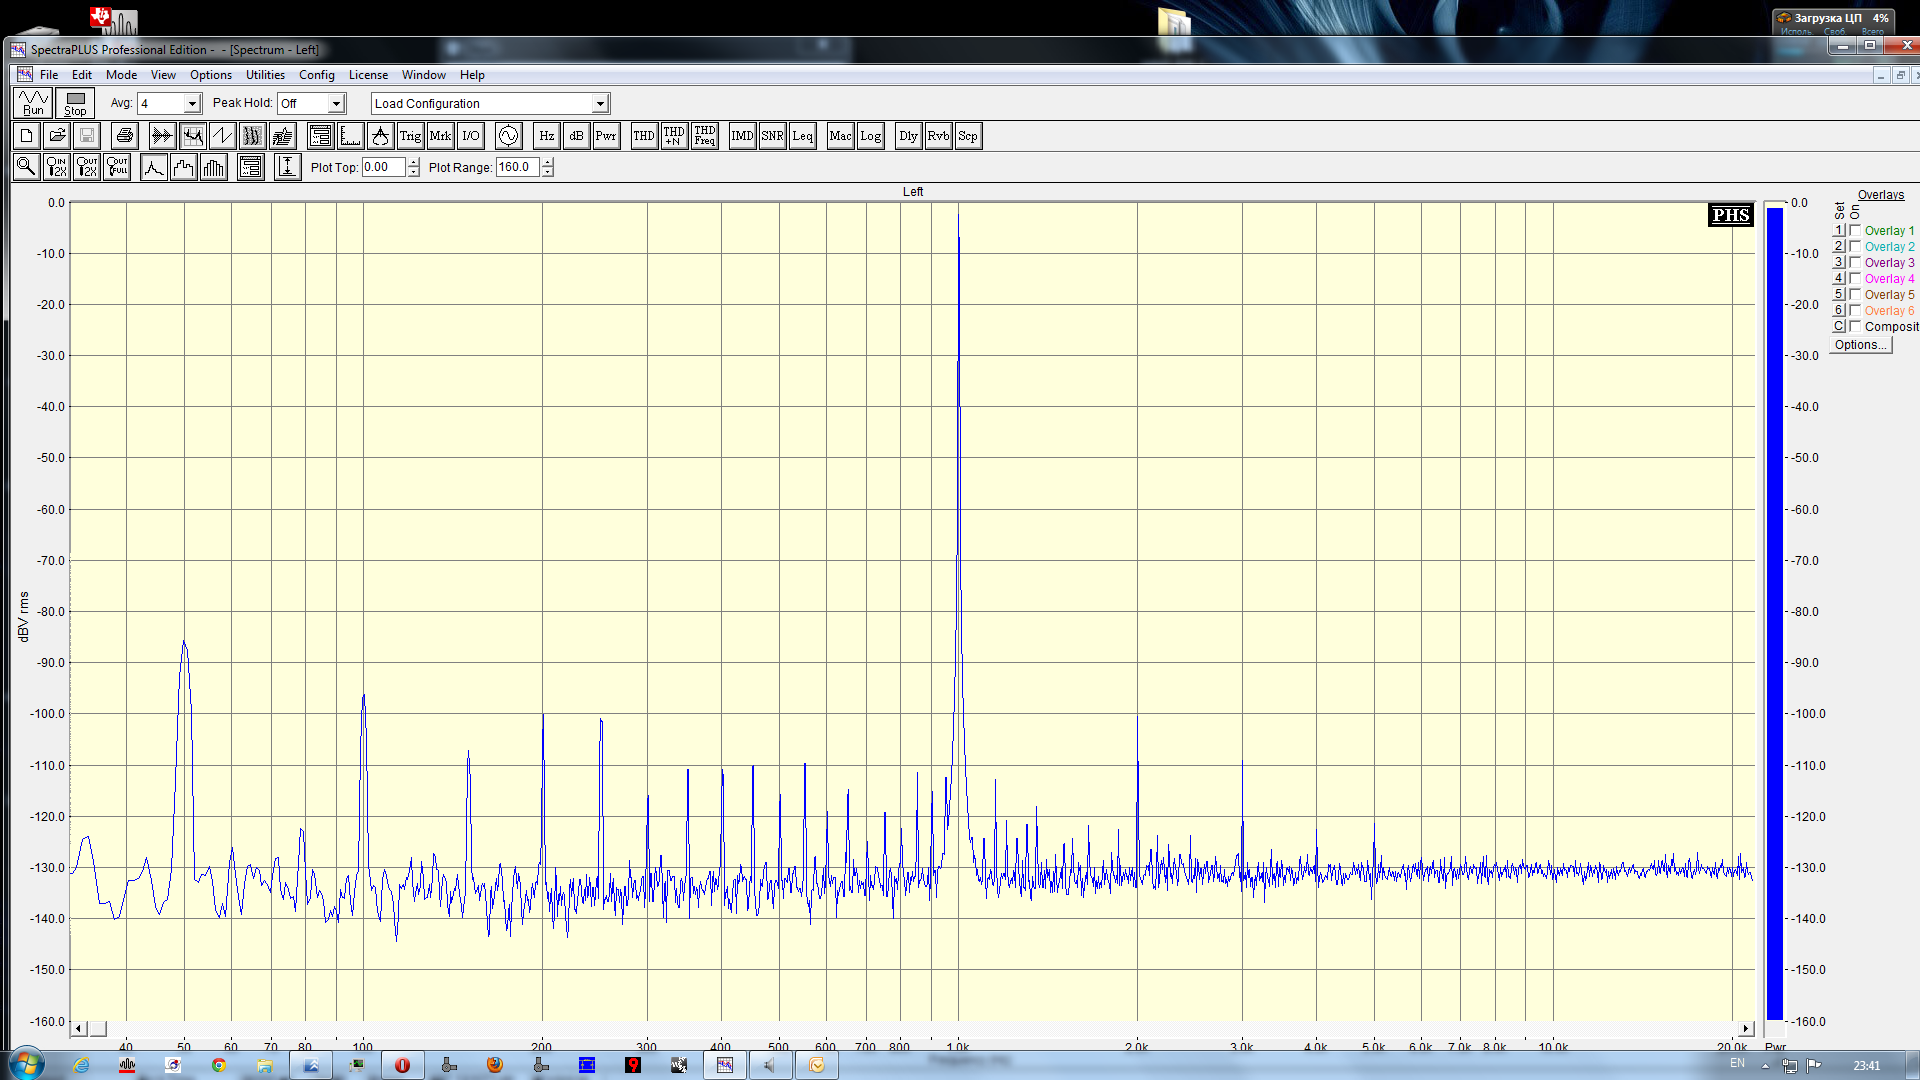Create a new file with the blank page icon
1920x1080 pixels.
pos(27,136)
